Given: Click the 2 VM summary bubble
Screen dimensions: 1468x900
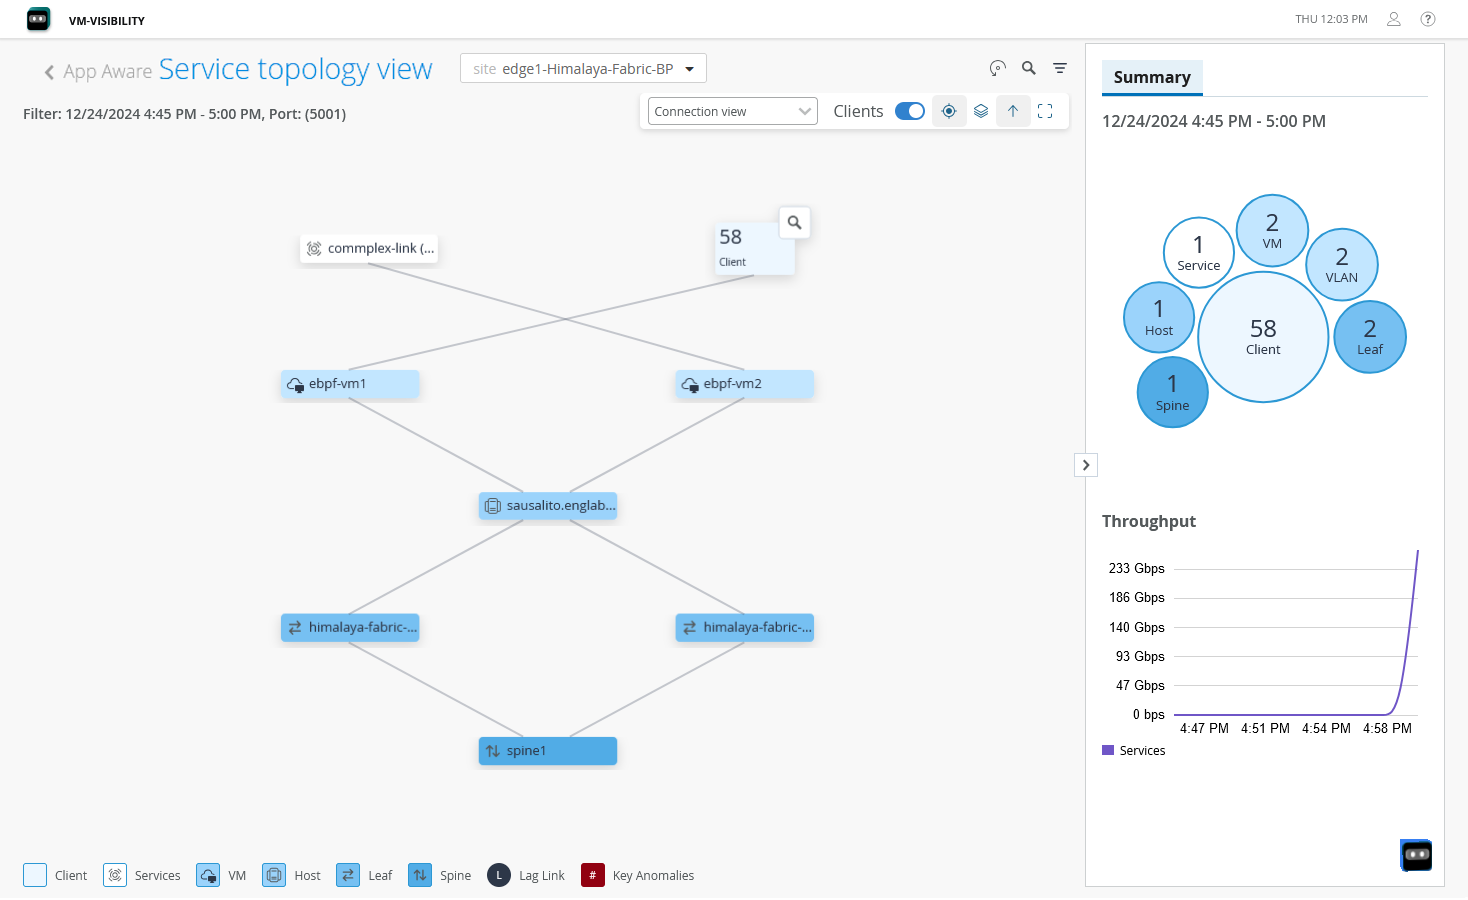Looking at the screenshot, I should click(1272, 230).
